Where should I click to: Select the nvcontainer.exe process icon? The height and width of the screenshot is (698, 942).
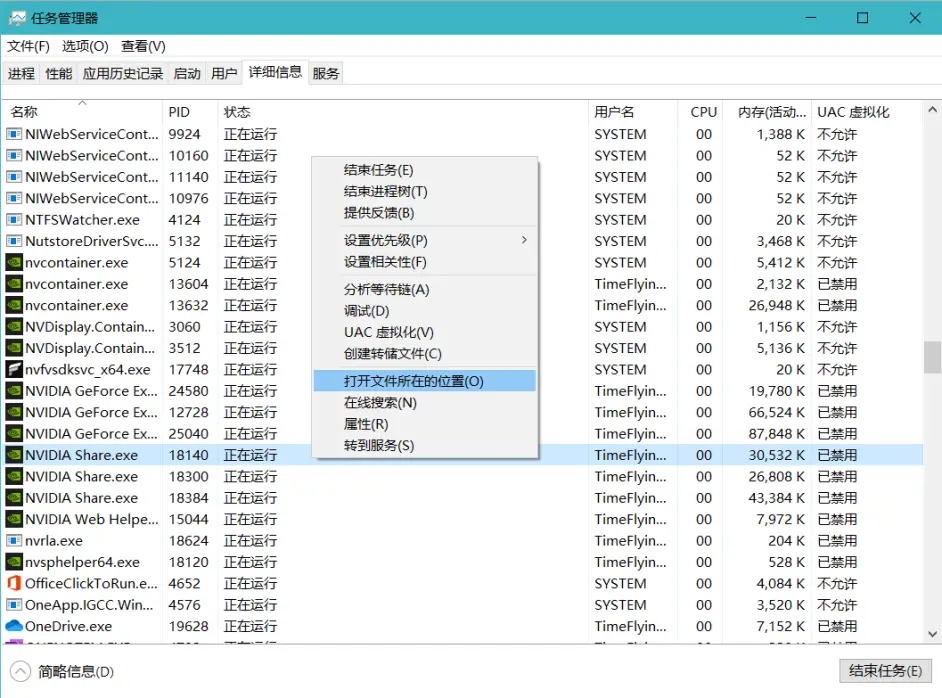point(14,262)
